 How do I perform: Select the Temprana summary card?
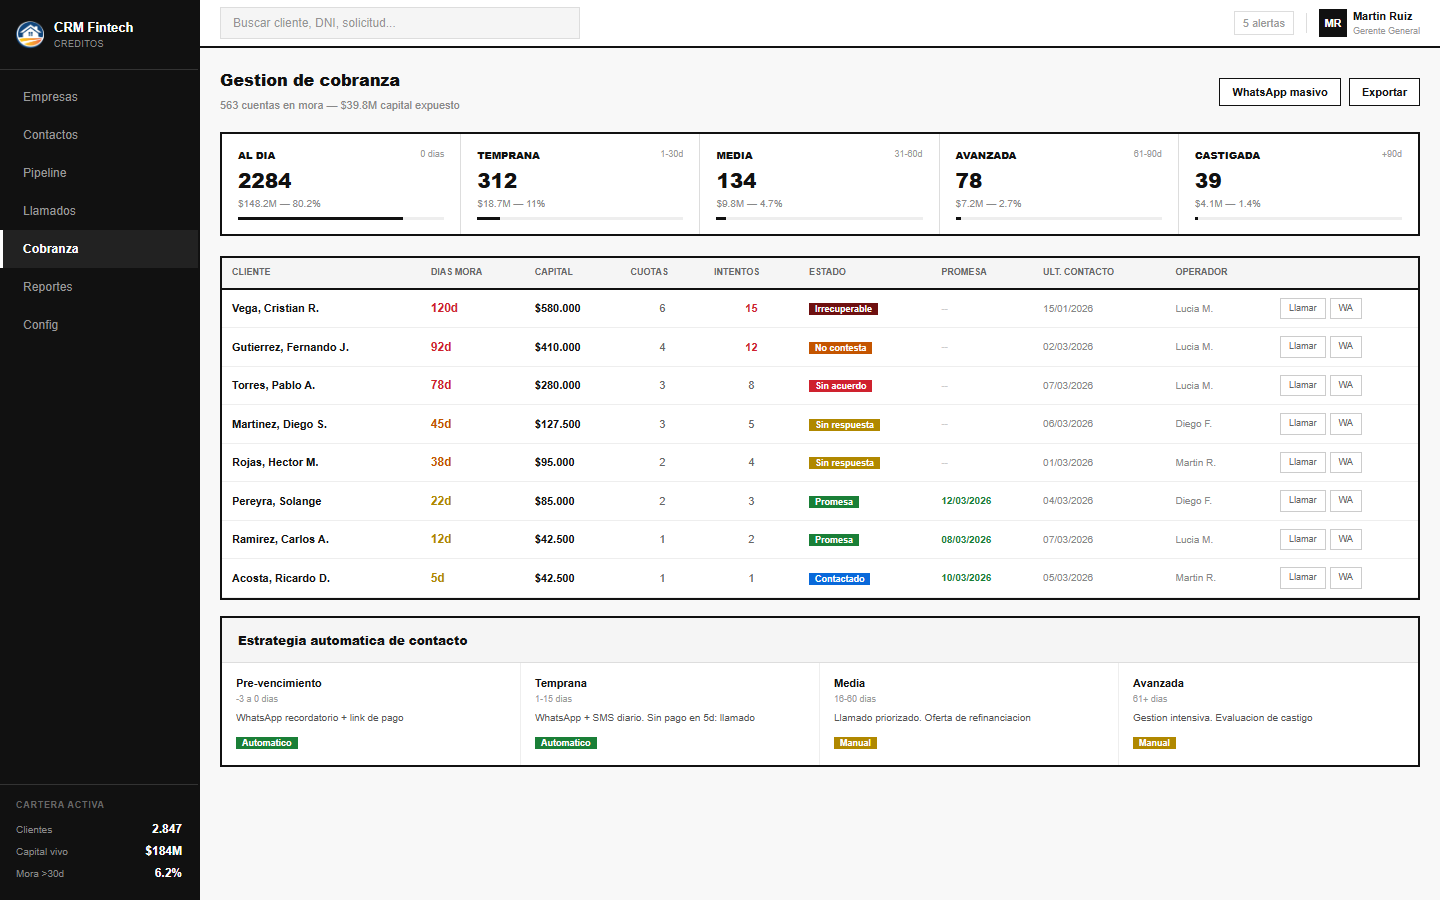pos(580,184)
